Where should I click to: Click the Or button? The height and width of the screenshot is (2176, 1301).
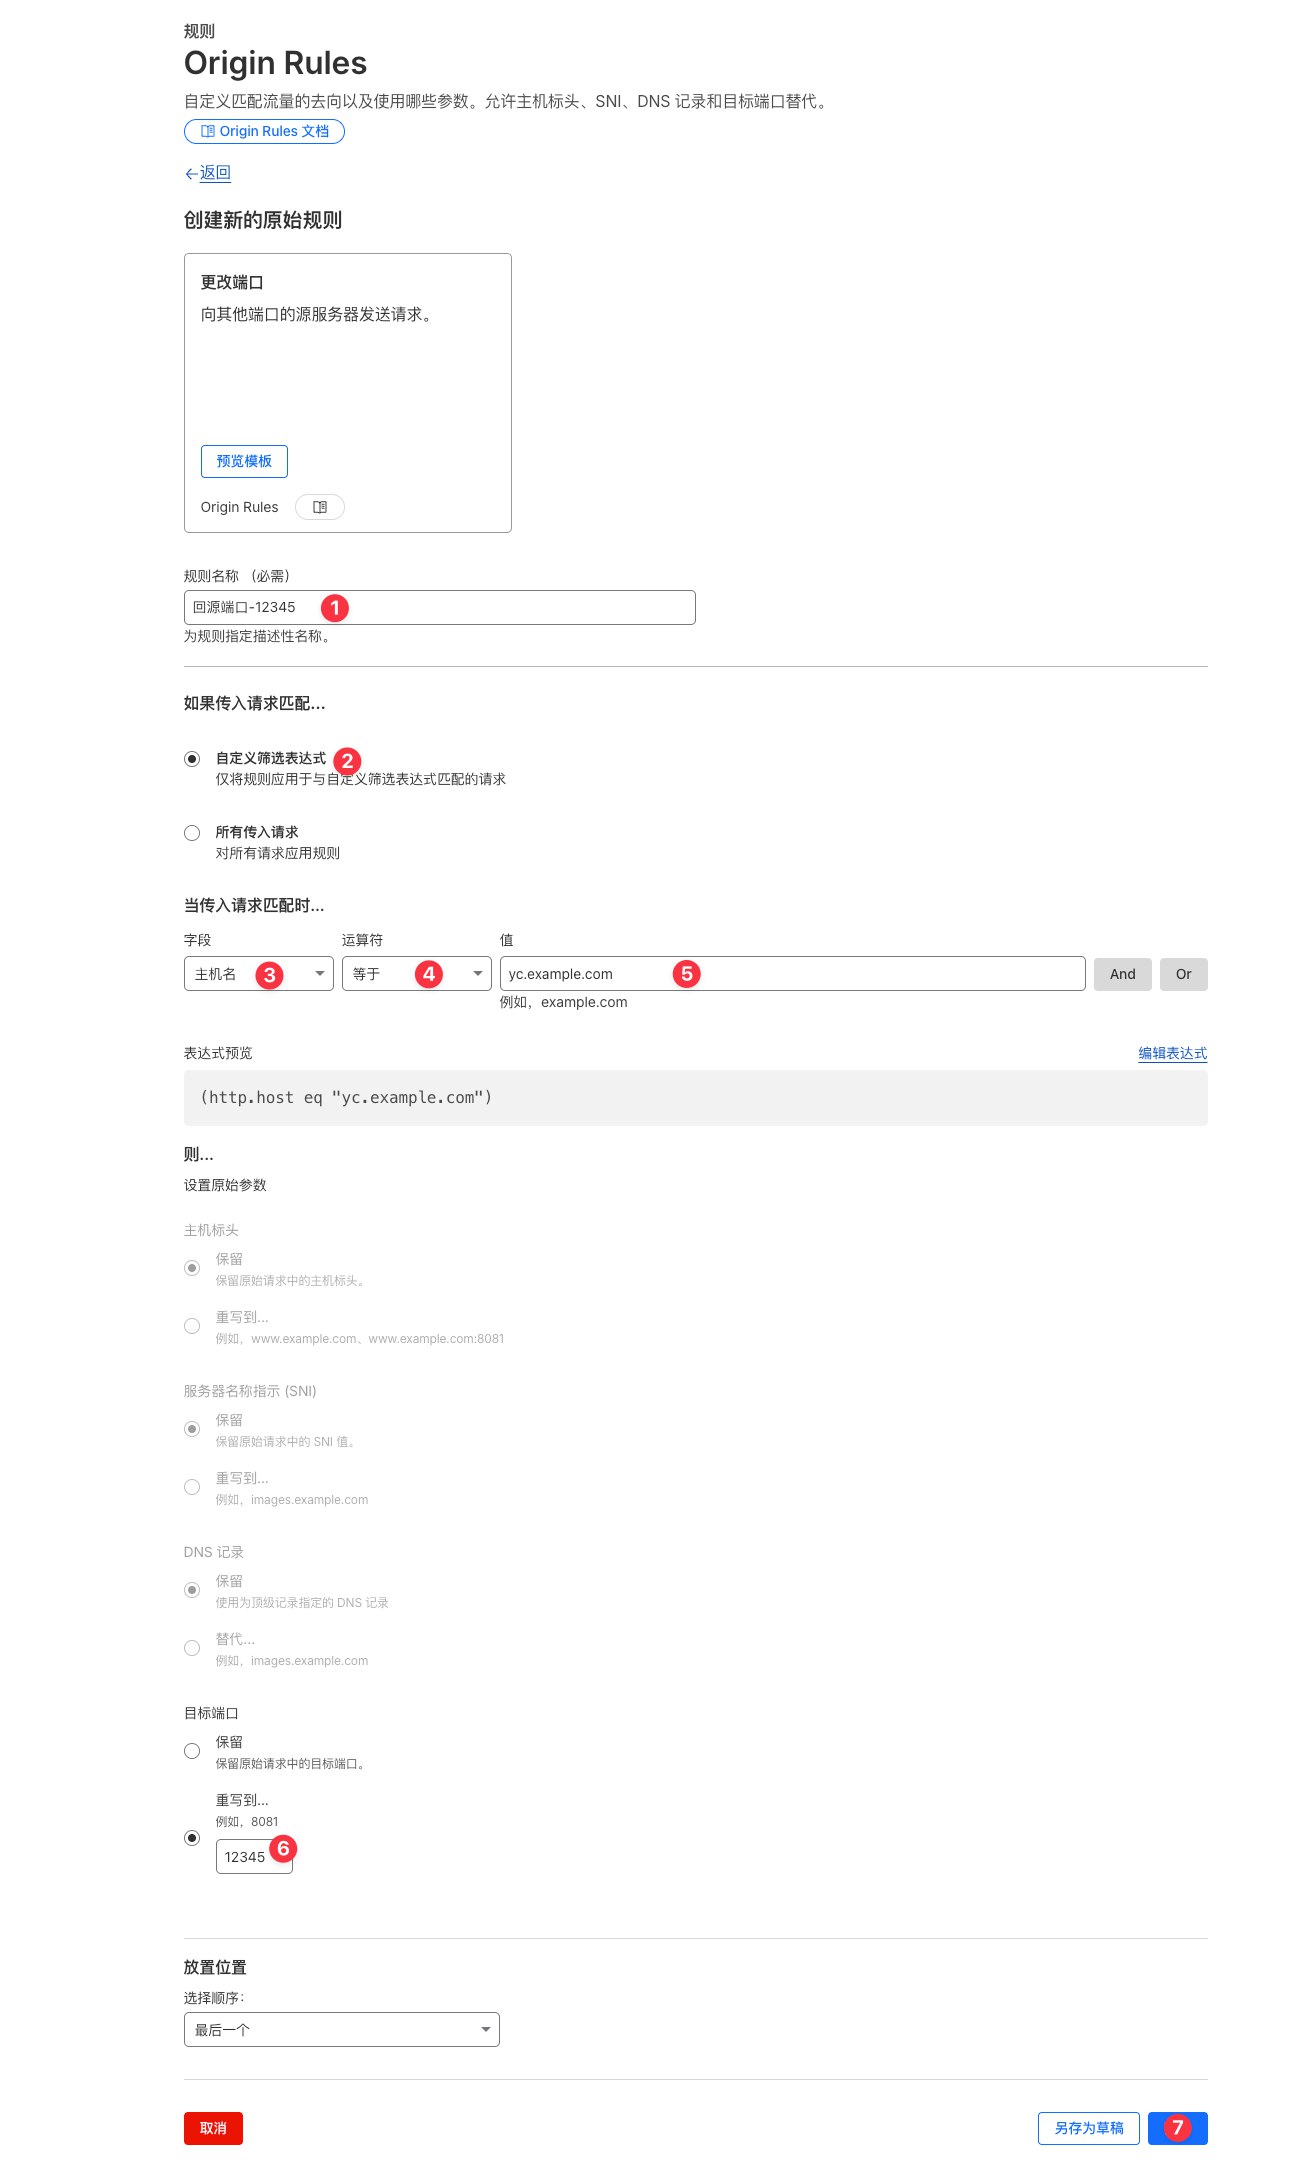click(x=1183, y=974)
